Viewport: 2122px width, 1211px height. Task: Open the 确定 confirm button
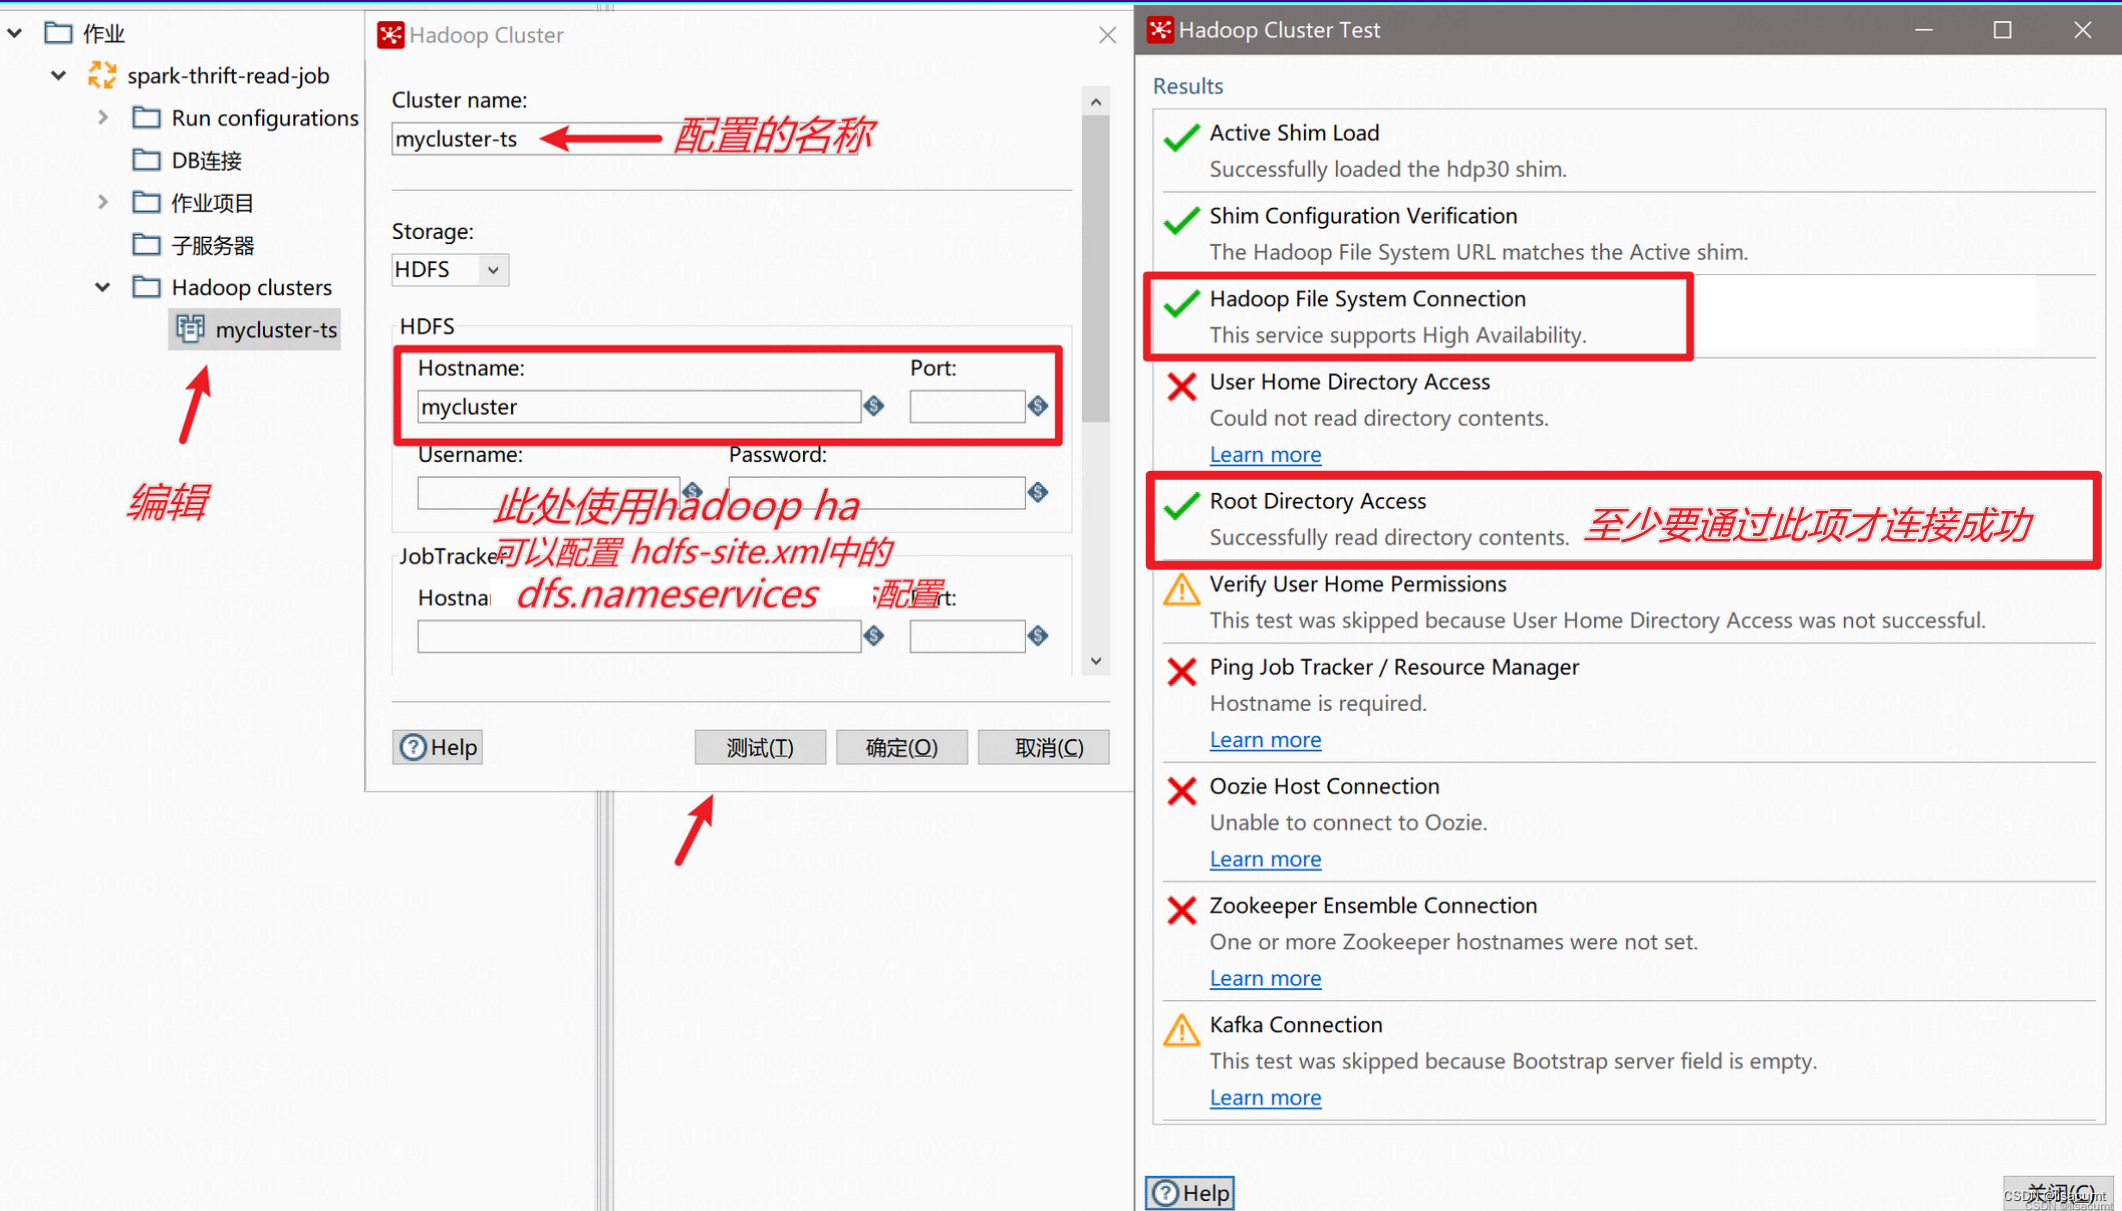coord(901,746)
